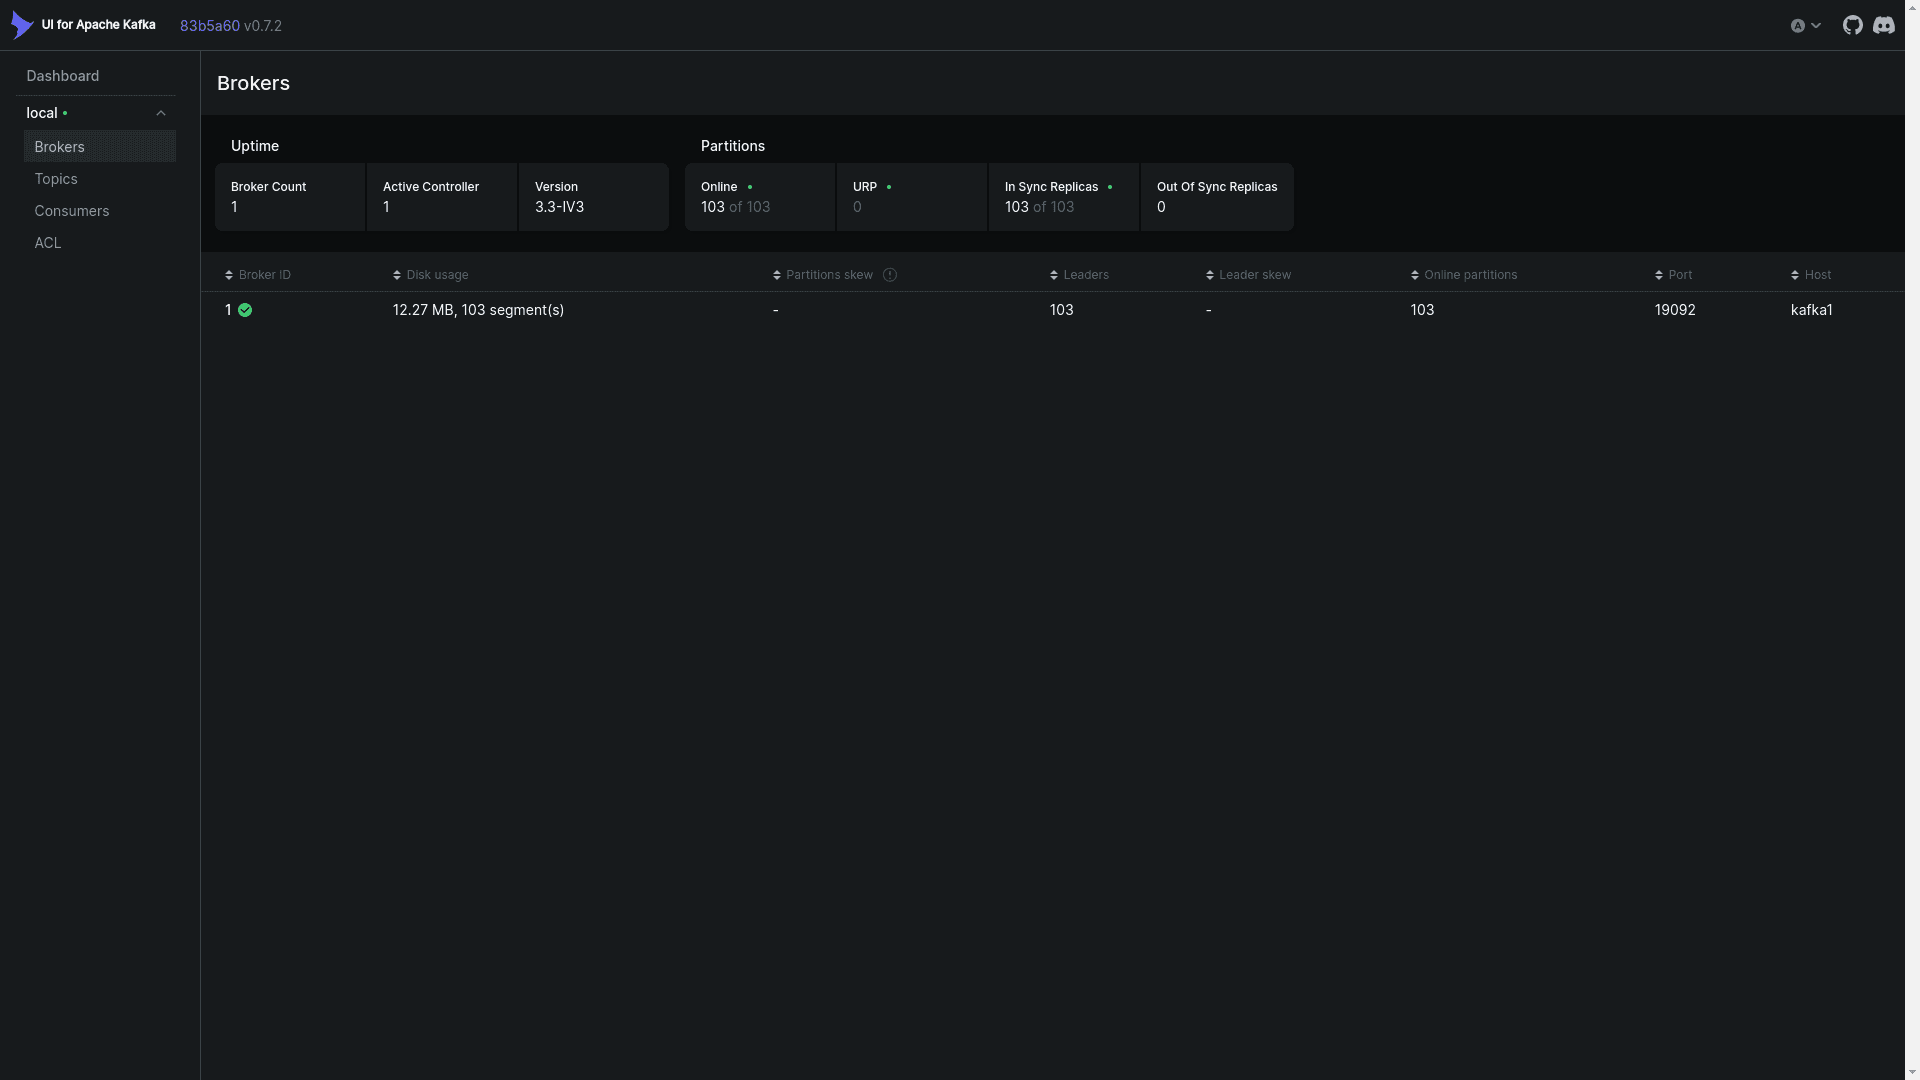The image size is (1920, 1080).
Task: Click the sort arrows on Disk usage column
Action: coord(395,274)
